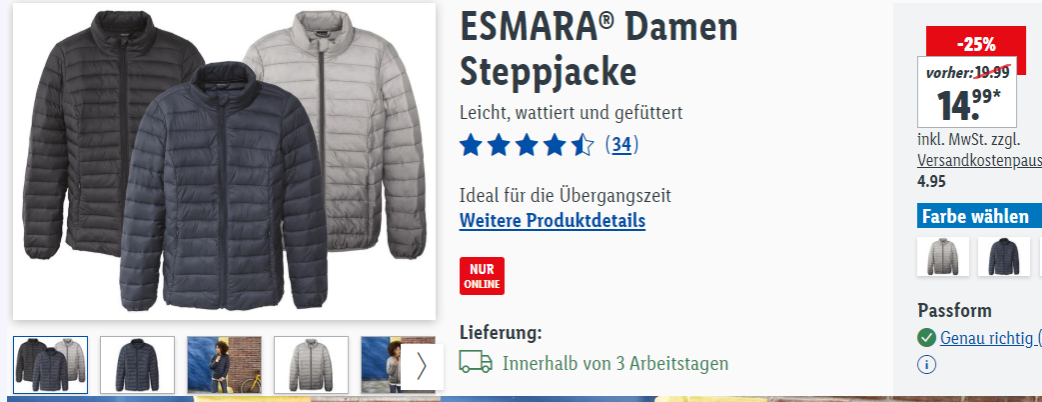The image size is (1042, 402).
Task: Click the green checkmark next to Genau richtig
Action: tap(926, 338)
